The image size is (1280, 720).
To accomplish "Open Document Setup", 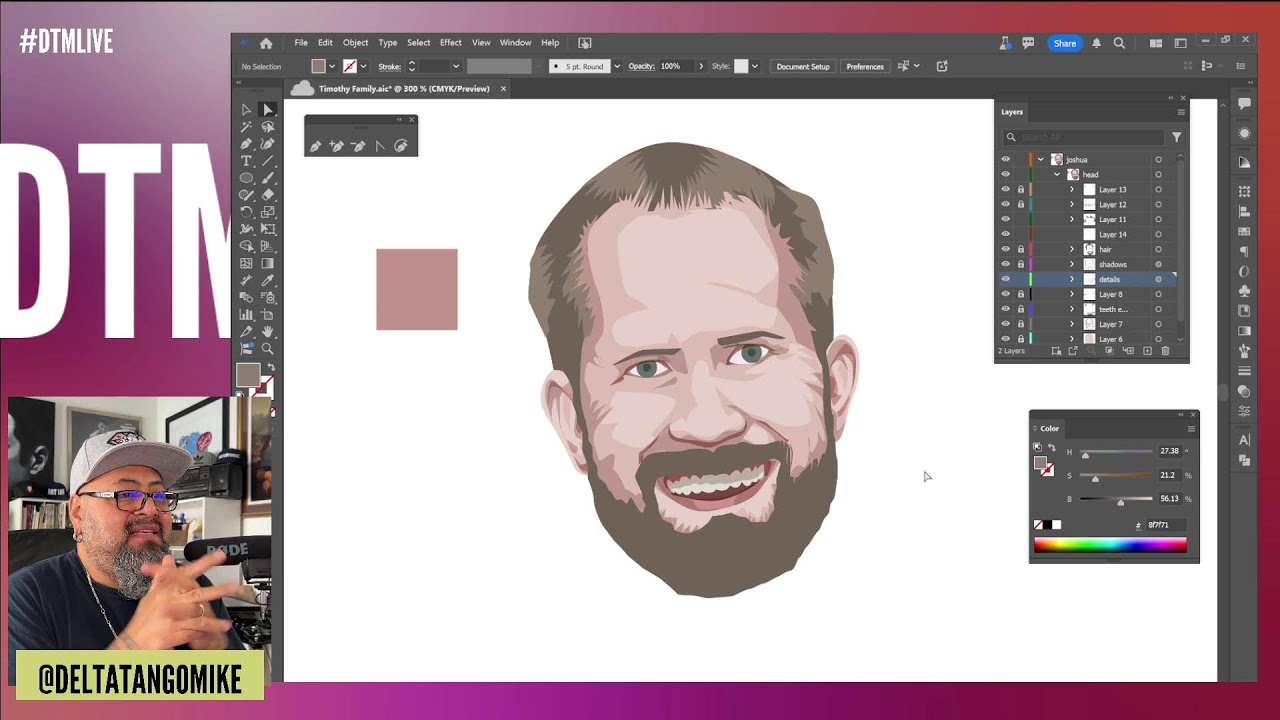I will point(803,66).
